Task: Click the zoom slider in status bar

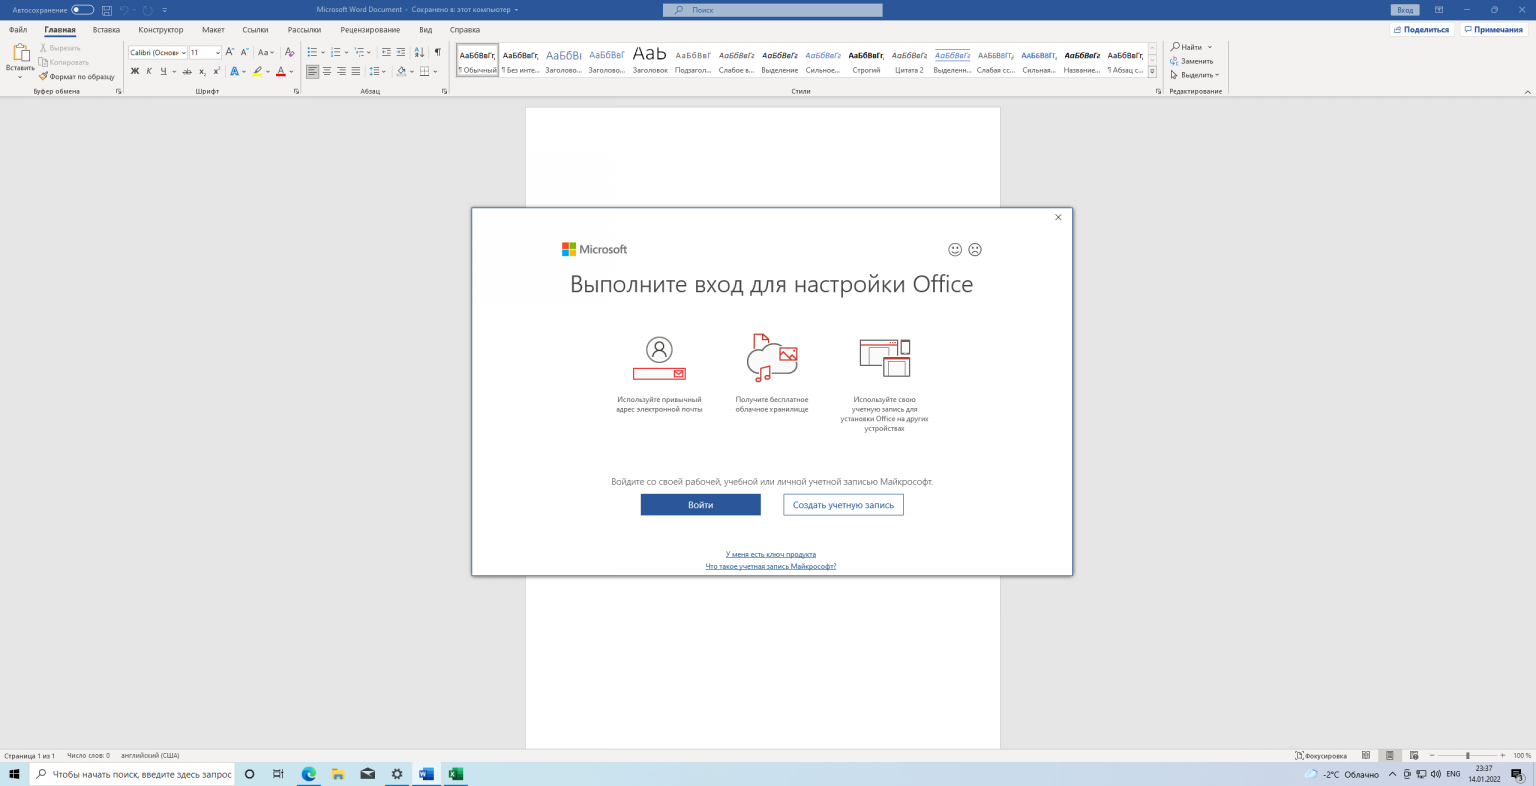Action: (1467, 756)
